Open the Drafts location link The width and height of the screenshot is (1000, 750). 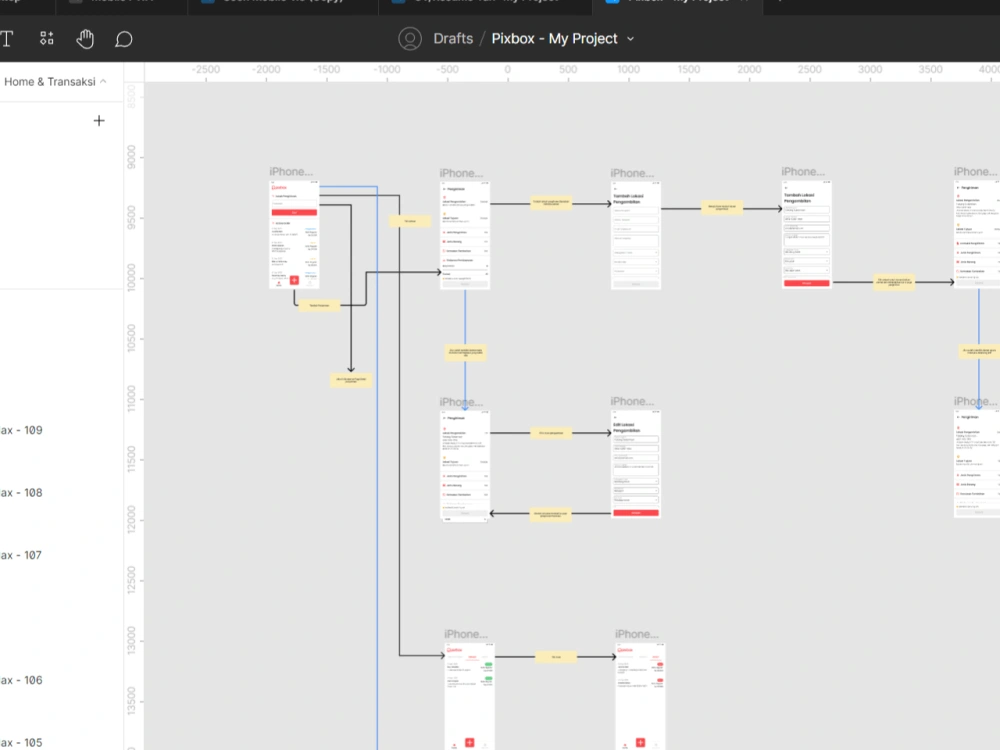click(453, 39)
